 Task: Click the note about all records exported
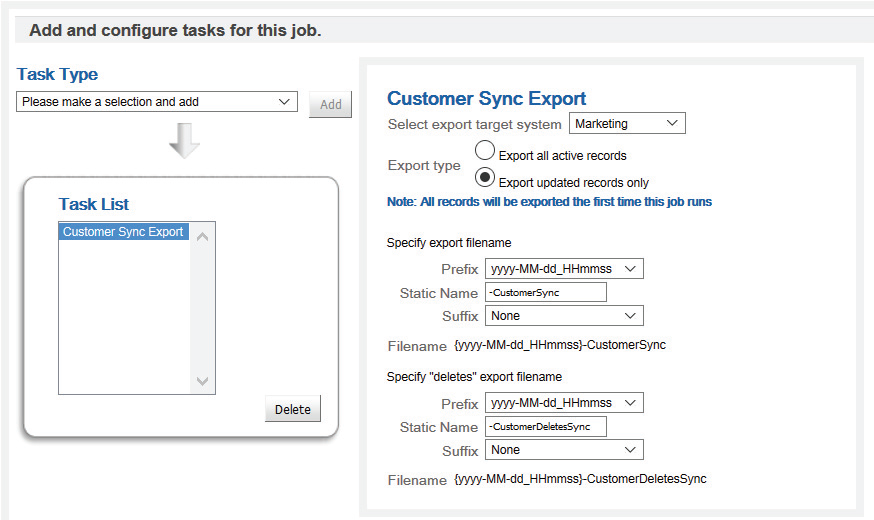point(549,202)
